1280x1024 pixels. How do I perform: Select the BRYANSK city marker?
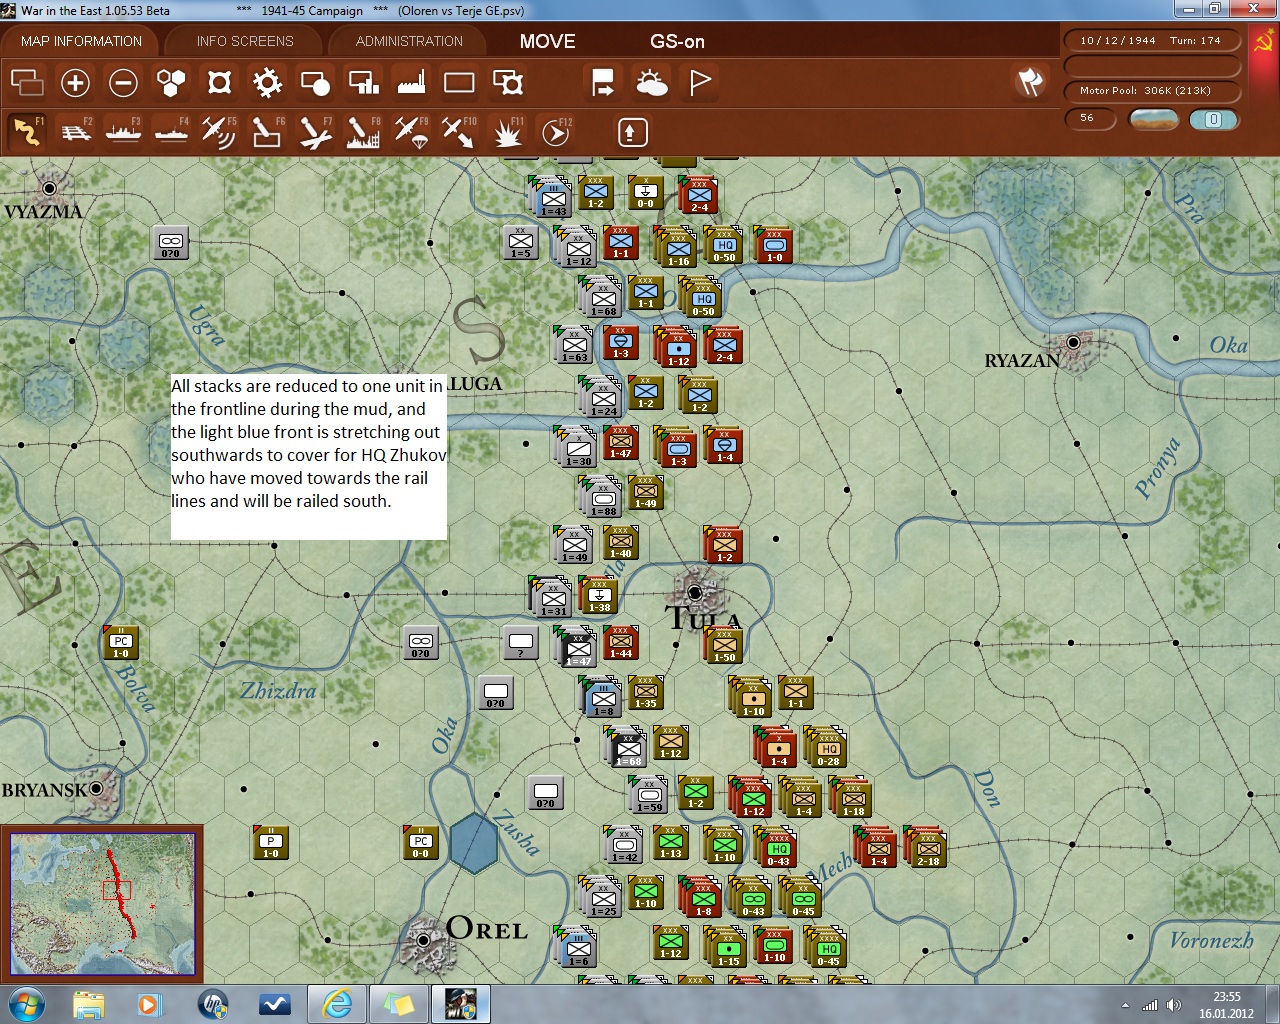[x=97, y=789]
